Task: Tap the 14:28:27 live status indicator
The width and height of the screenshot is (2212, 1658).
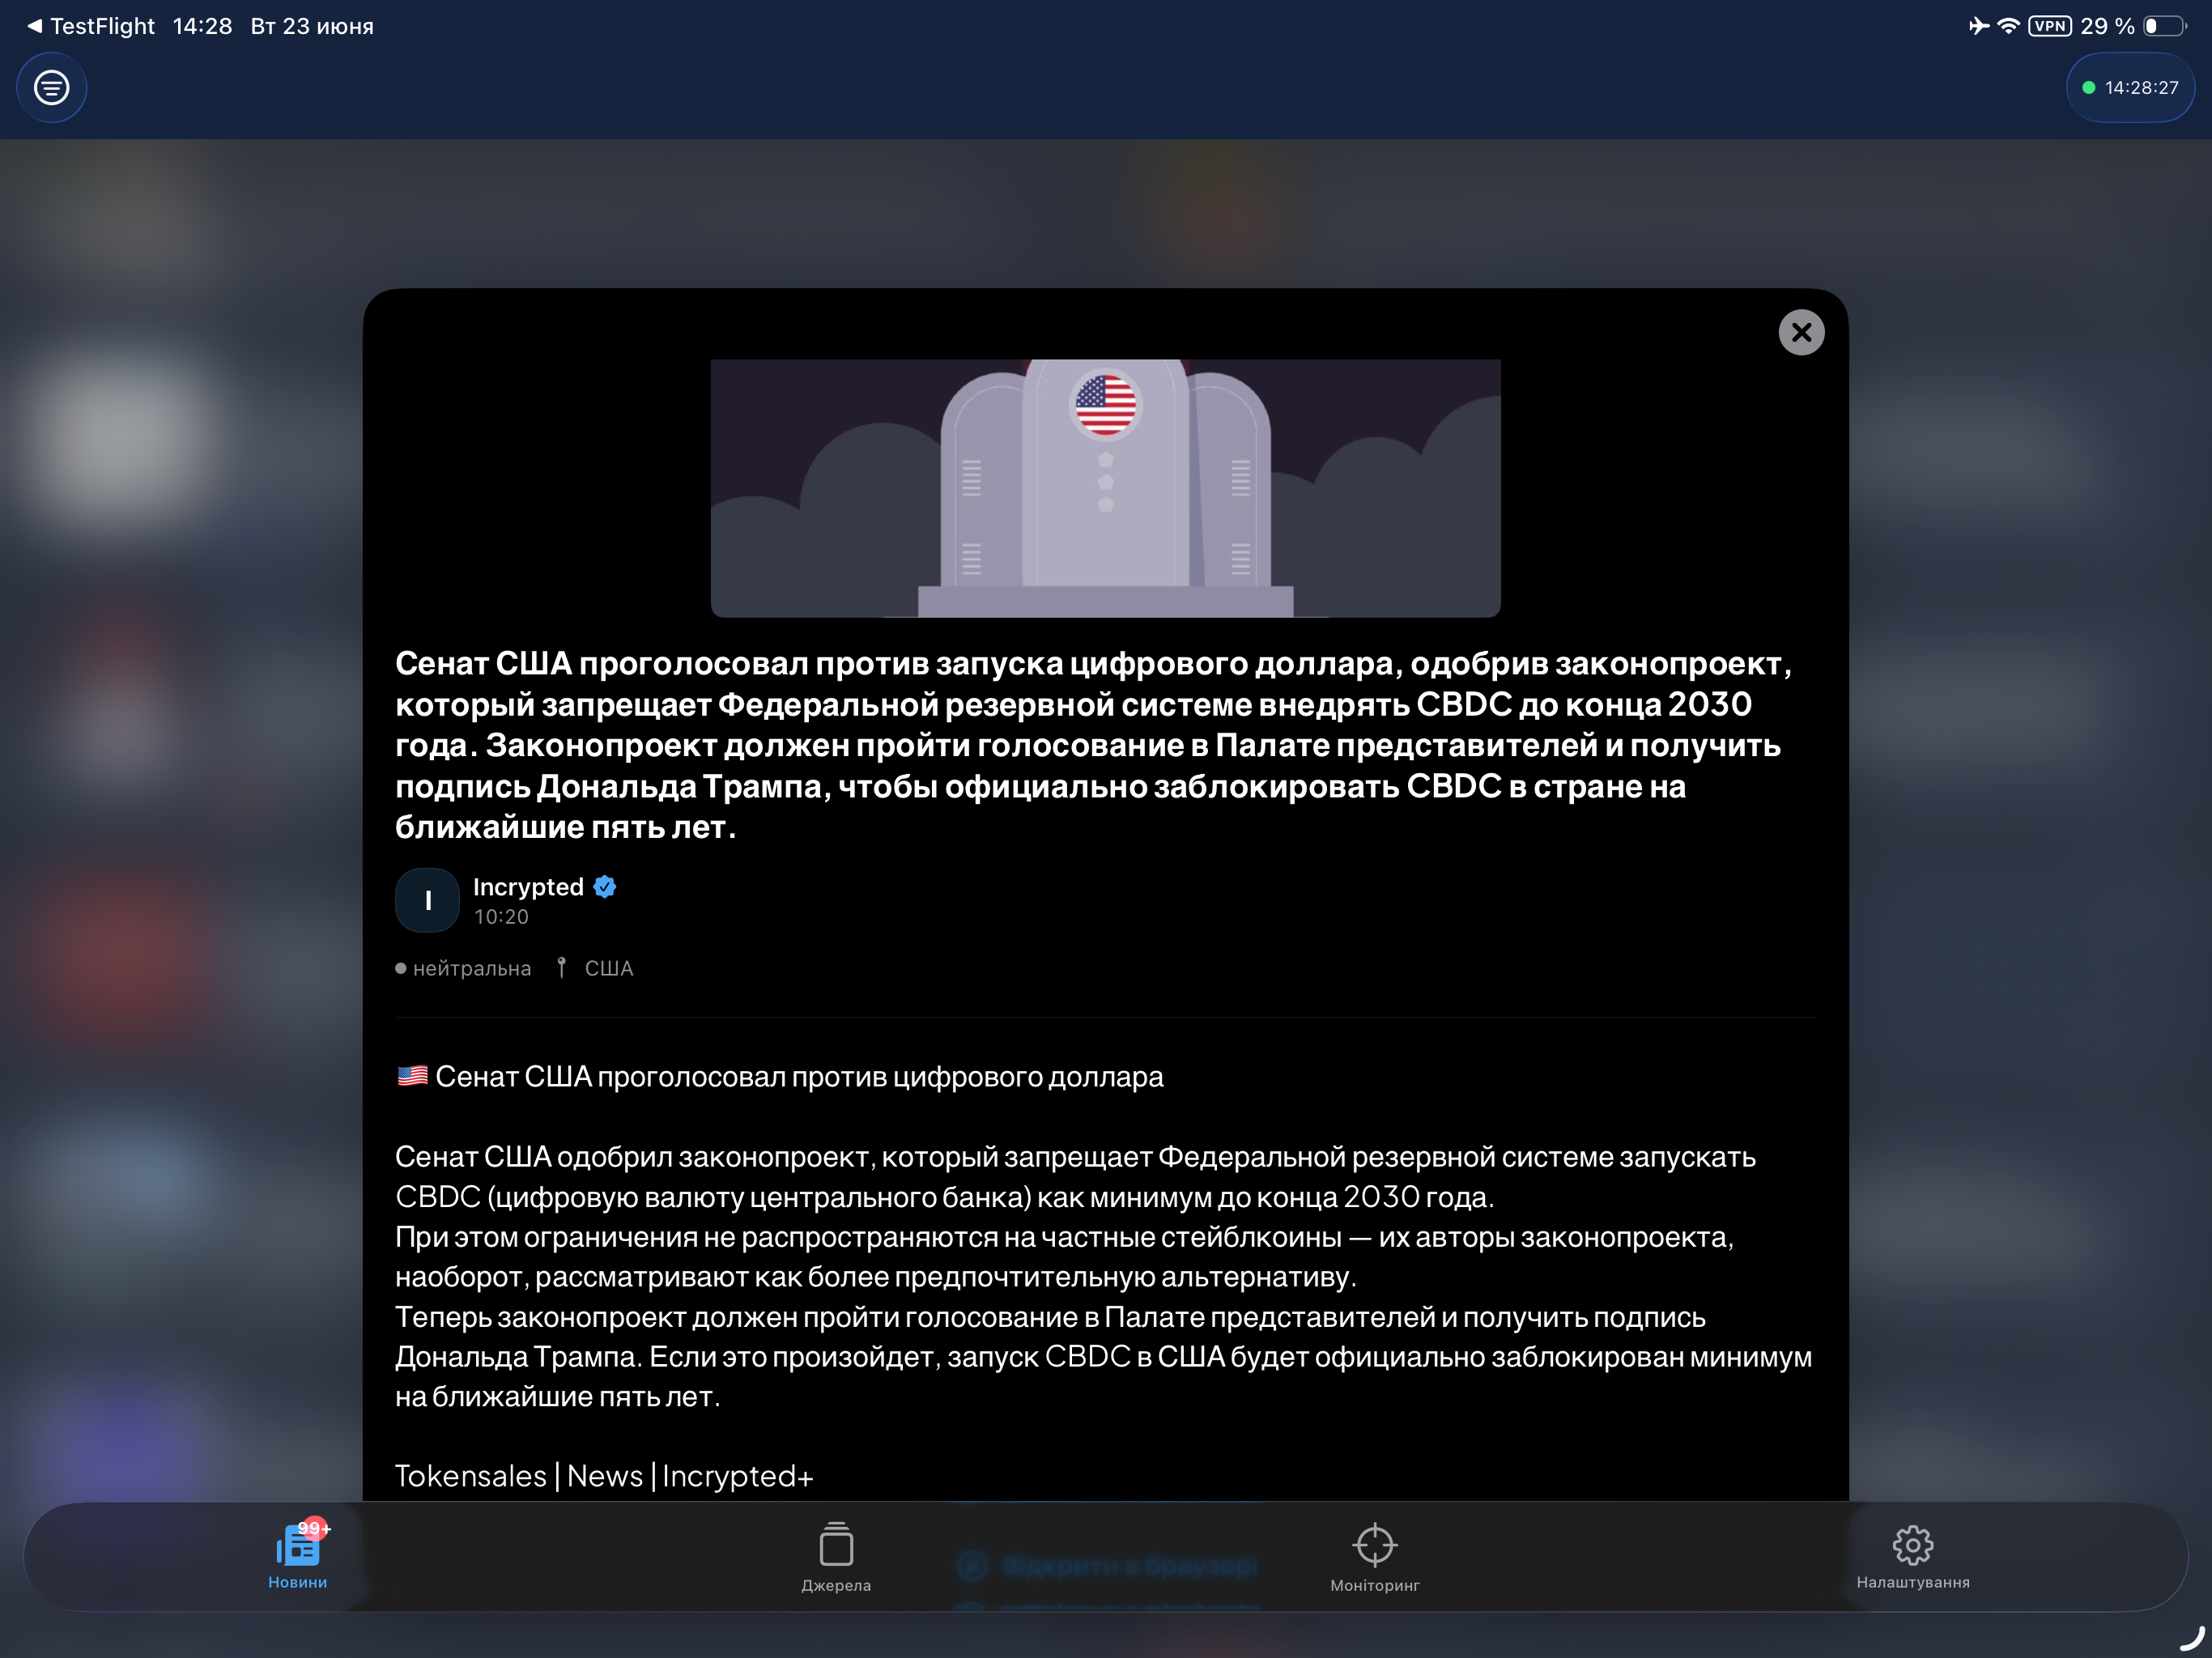Action: (x=2130, y=88)
